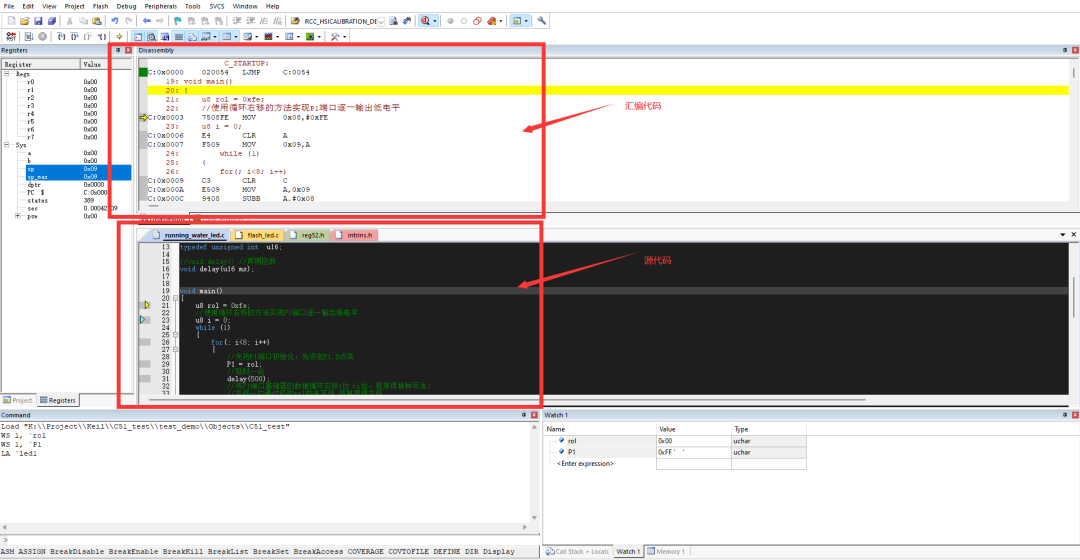Switch to reg52.h tab
This screenshot has width=1080, height=560.
307,235
